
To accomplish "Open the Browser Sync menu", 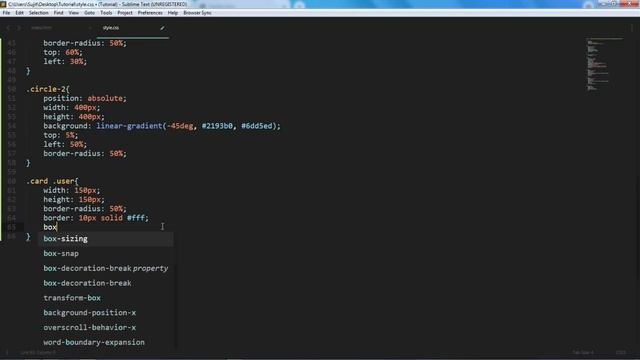I will pos(197,13).
